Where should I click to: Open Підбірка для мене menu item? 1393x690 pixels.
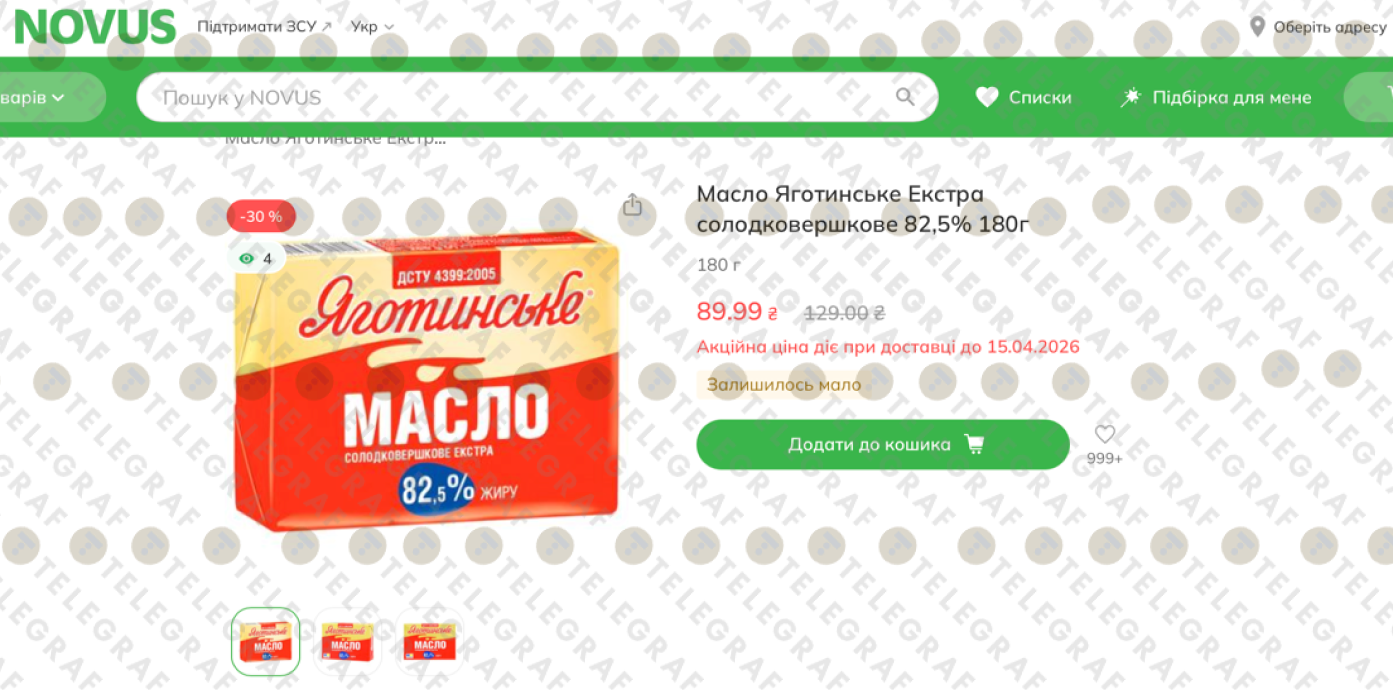(1215, 97)
